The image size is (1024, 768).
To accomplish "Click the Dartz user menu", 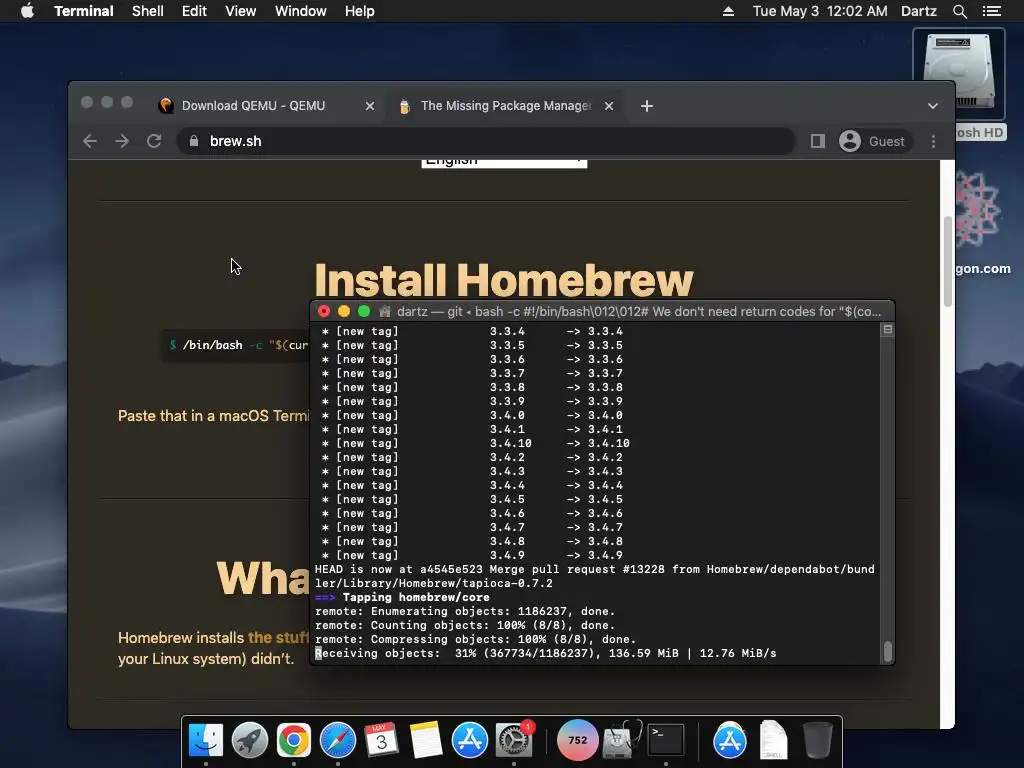I will point(919,11).
